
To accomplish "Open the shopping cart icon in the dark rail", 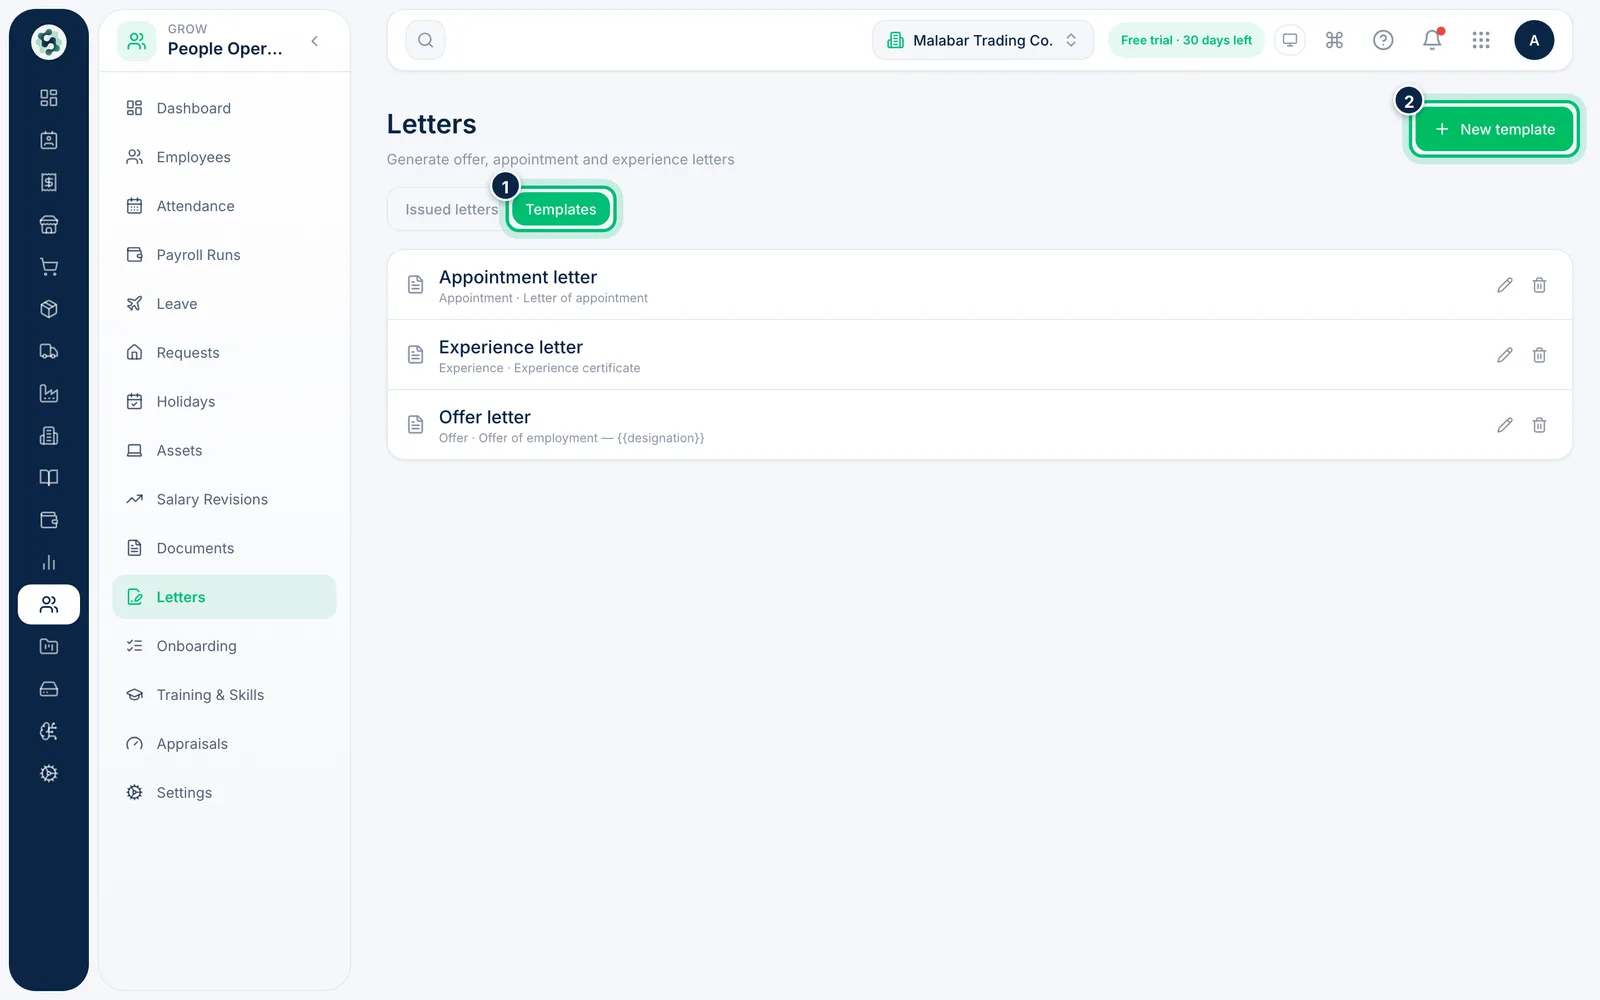I will [x=48, y=267].
